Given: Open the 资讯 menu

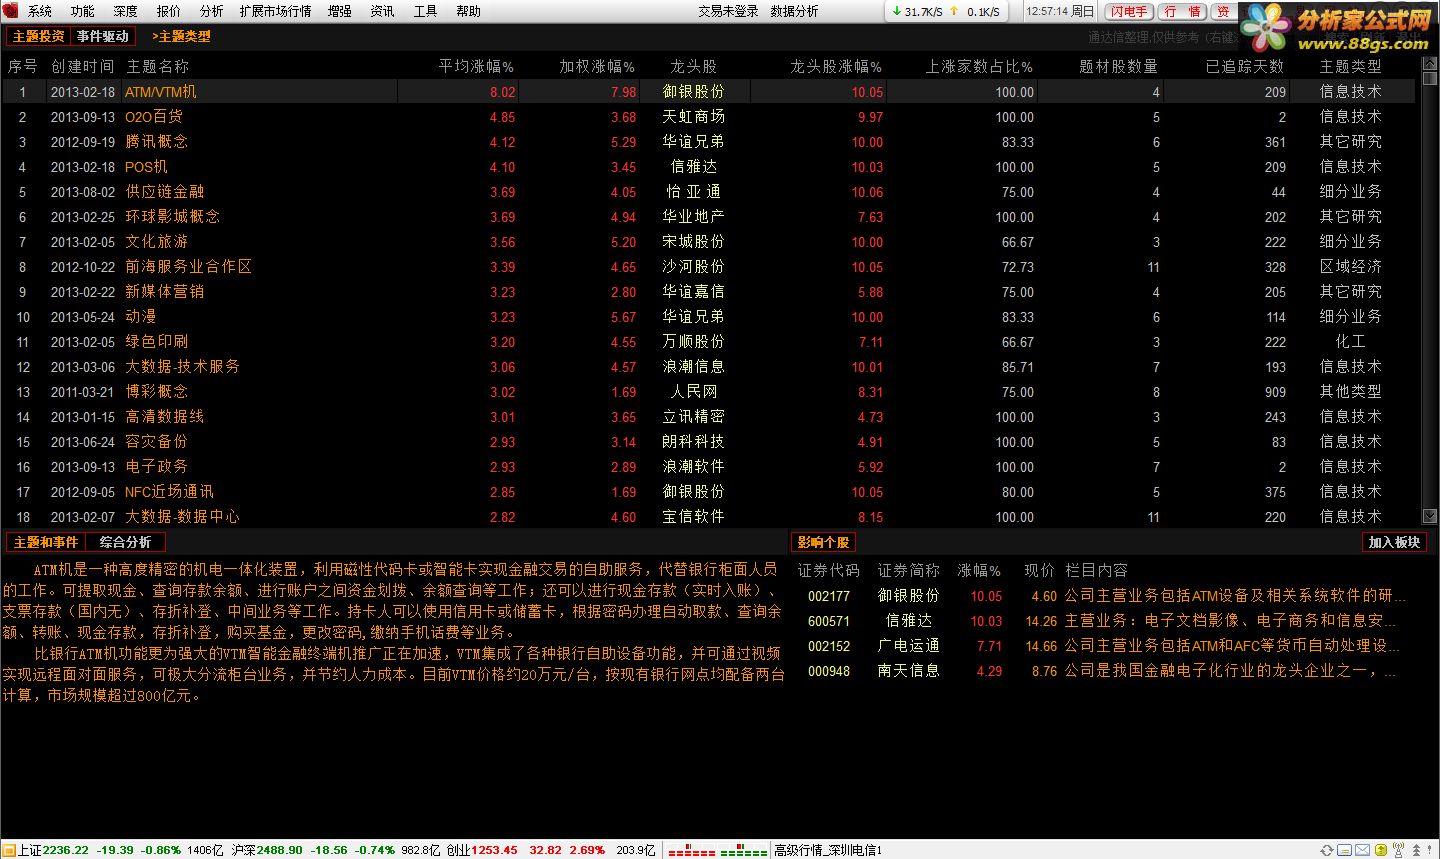Looking at the screenshot, I should pyautogui.click(x=382, y=11).
